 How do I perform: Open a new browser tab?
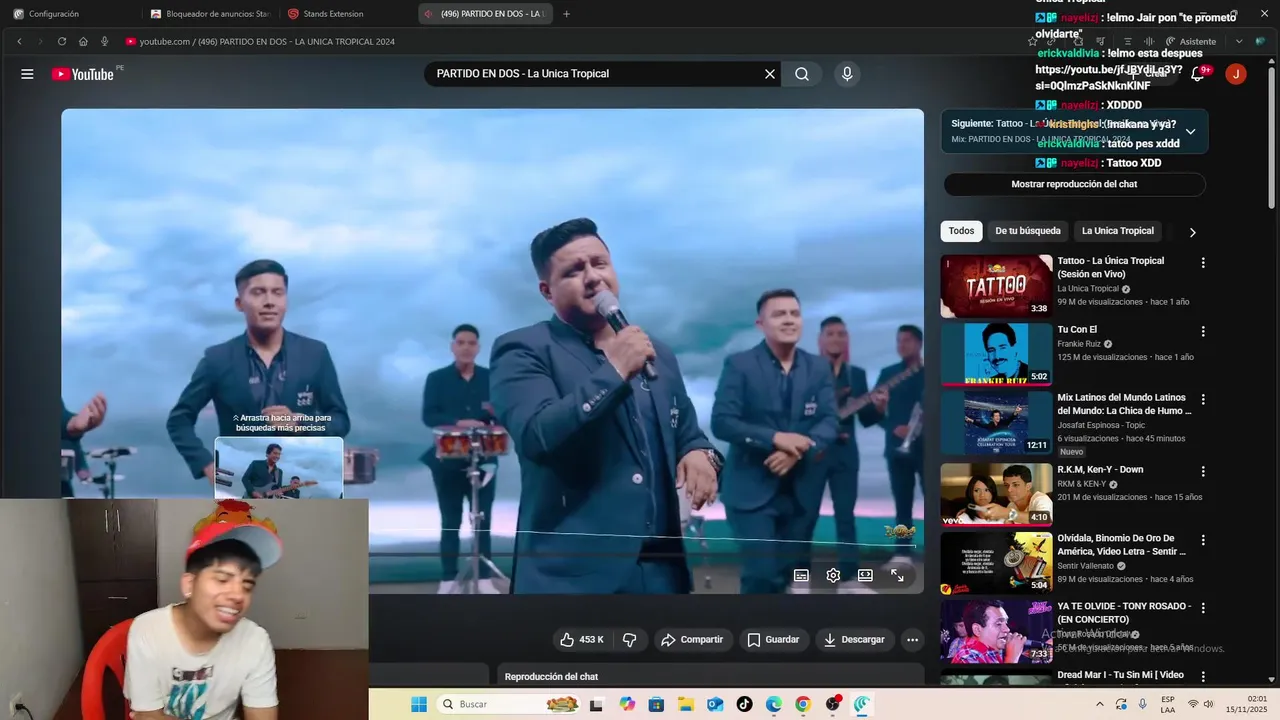pyautogui.click(x=567, y=14)
